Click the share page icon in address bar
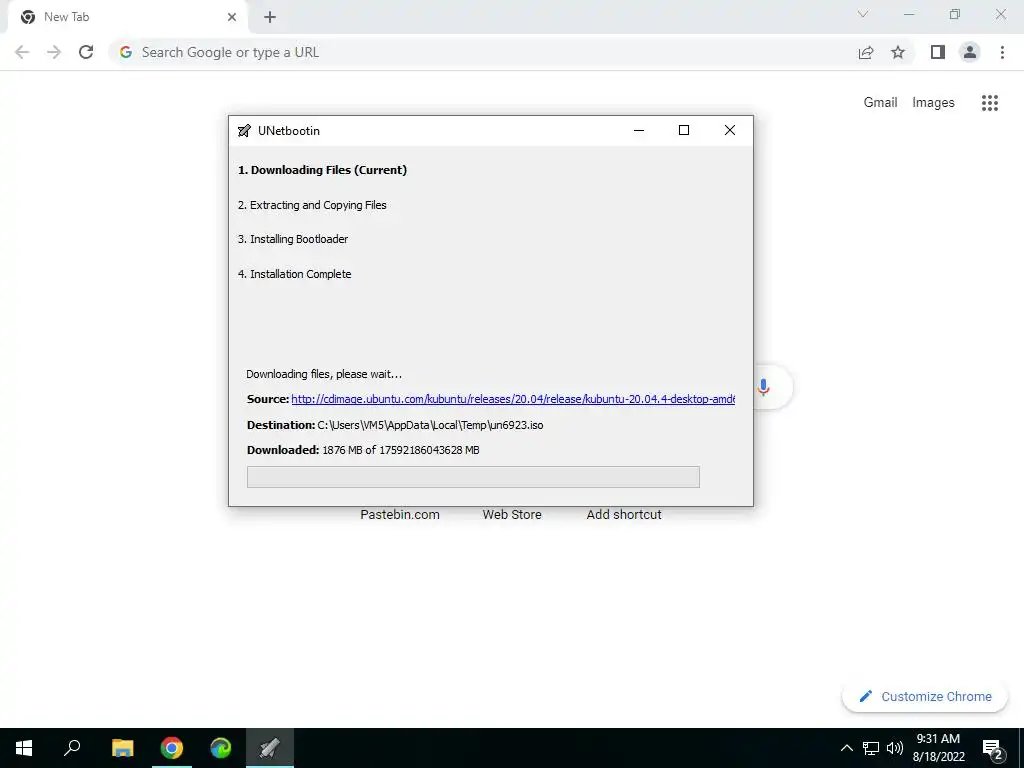1024x768 pixels. (866, 52)
